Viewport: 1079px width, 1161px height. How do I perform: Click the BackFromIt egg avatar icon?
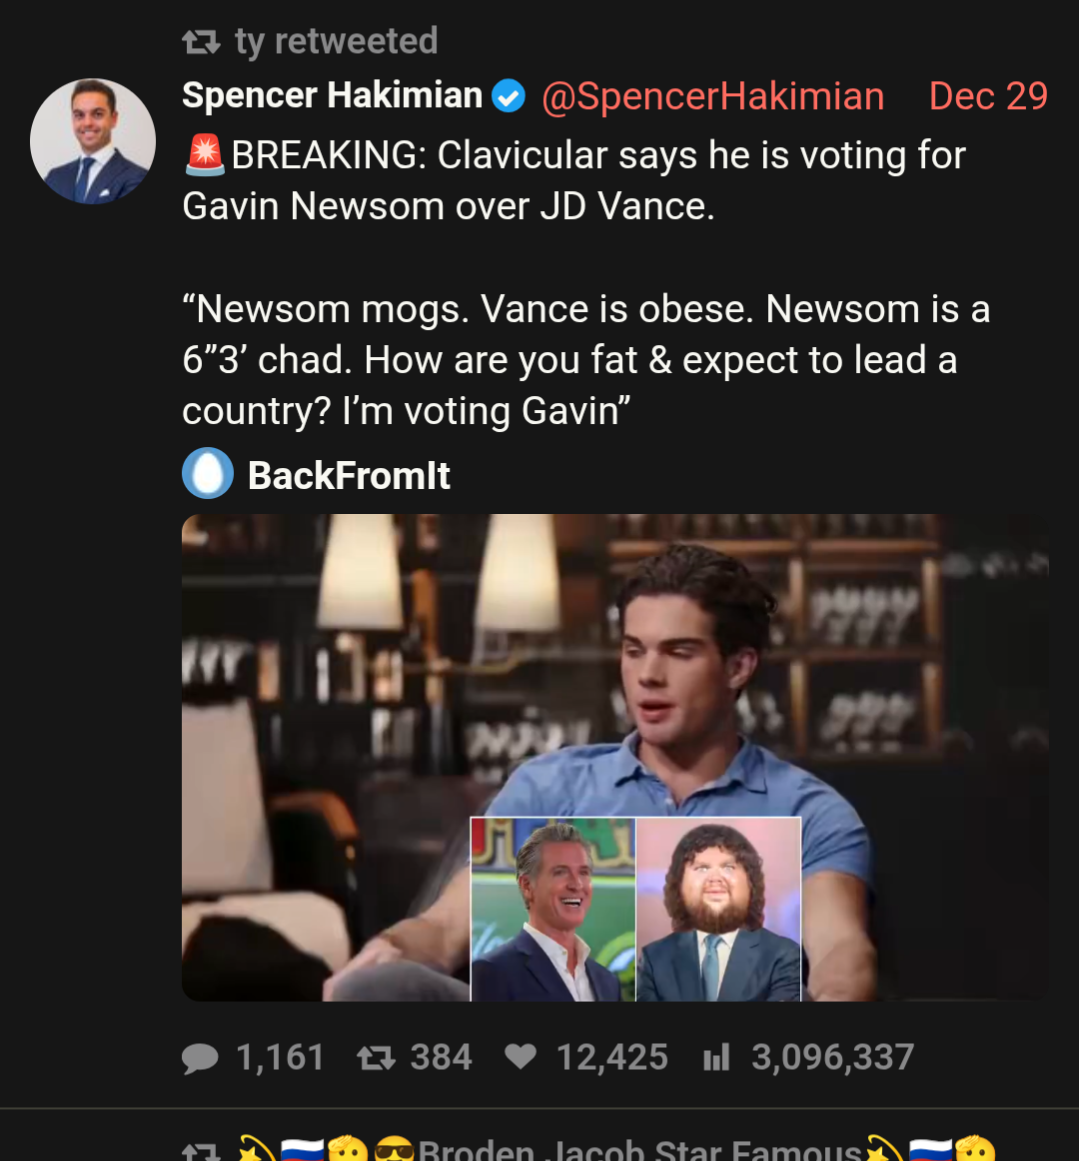pyautogui.click(x=208, y=474)
